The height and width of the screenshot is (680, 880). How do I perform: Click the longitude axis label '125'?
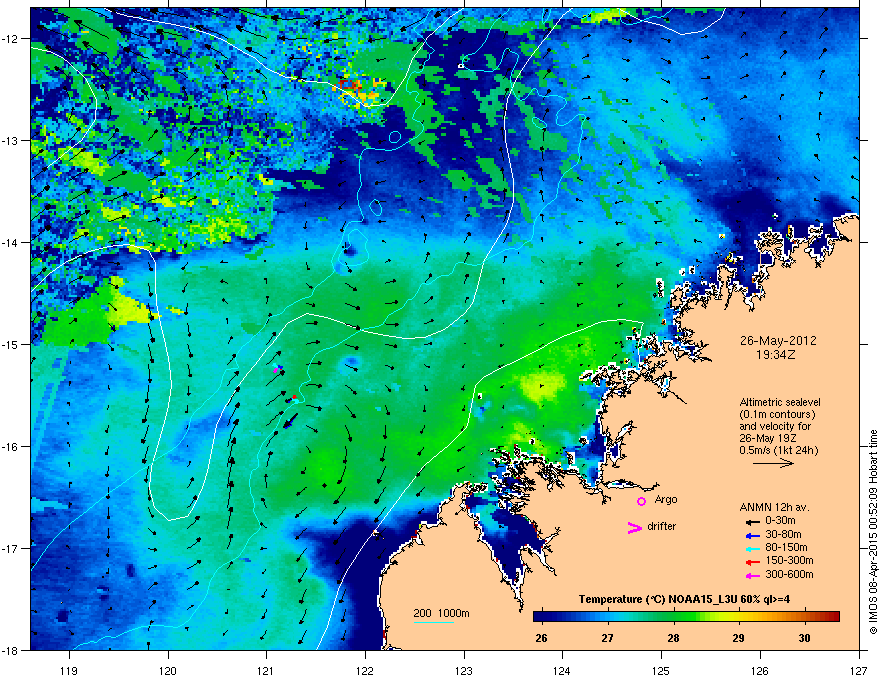pos(661,670)
